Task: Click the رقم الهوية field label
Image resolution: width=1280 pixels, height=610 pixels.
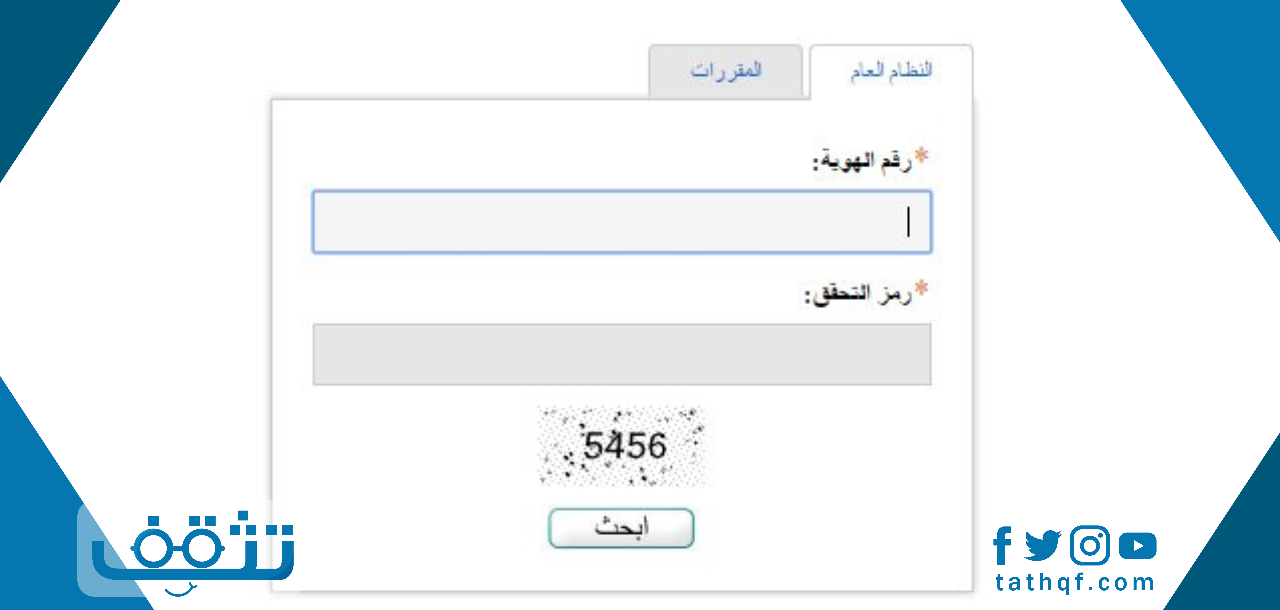Action: click(x=861, y=161)
